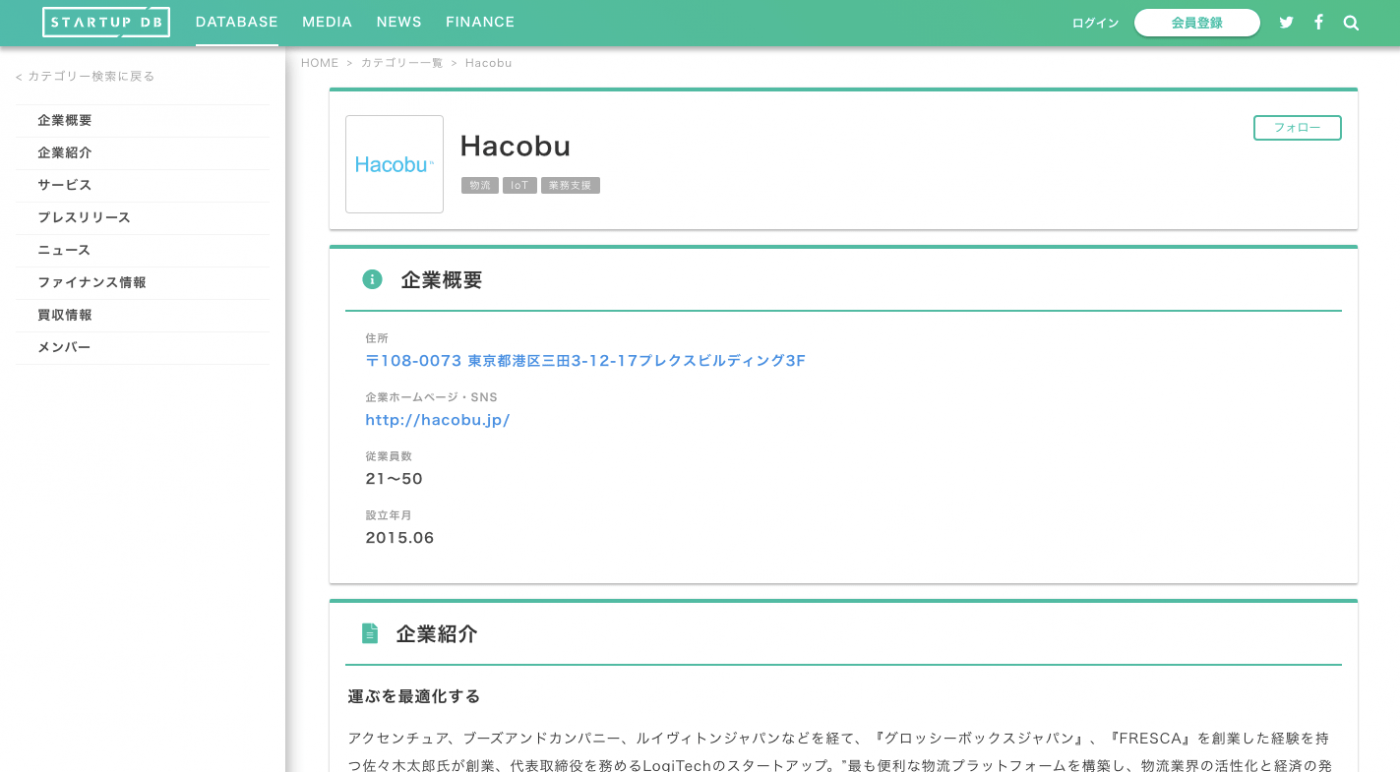The width and height of the screenshot is (1400, 772).
Task: Click the カテゴリー一覧 breadcrumb
Action: 401,63
